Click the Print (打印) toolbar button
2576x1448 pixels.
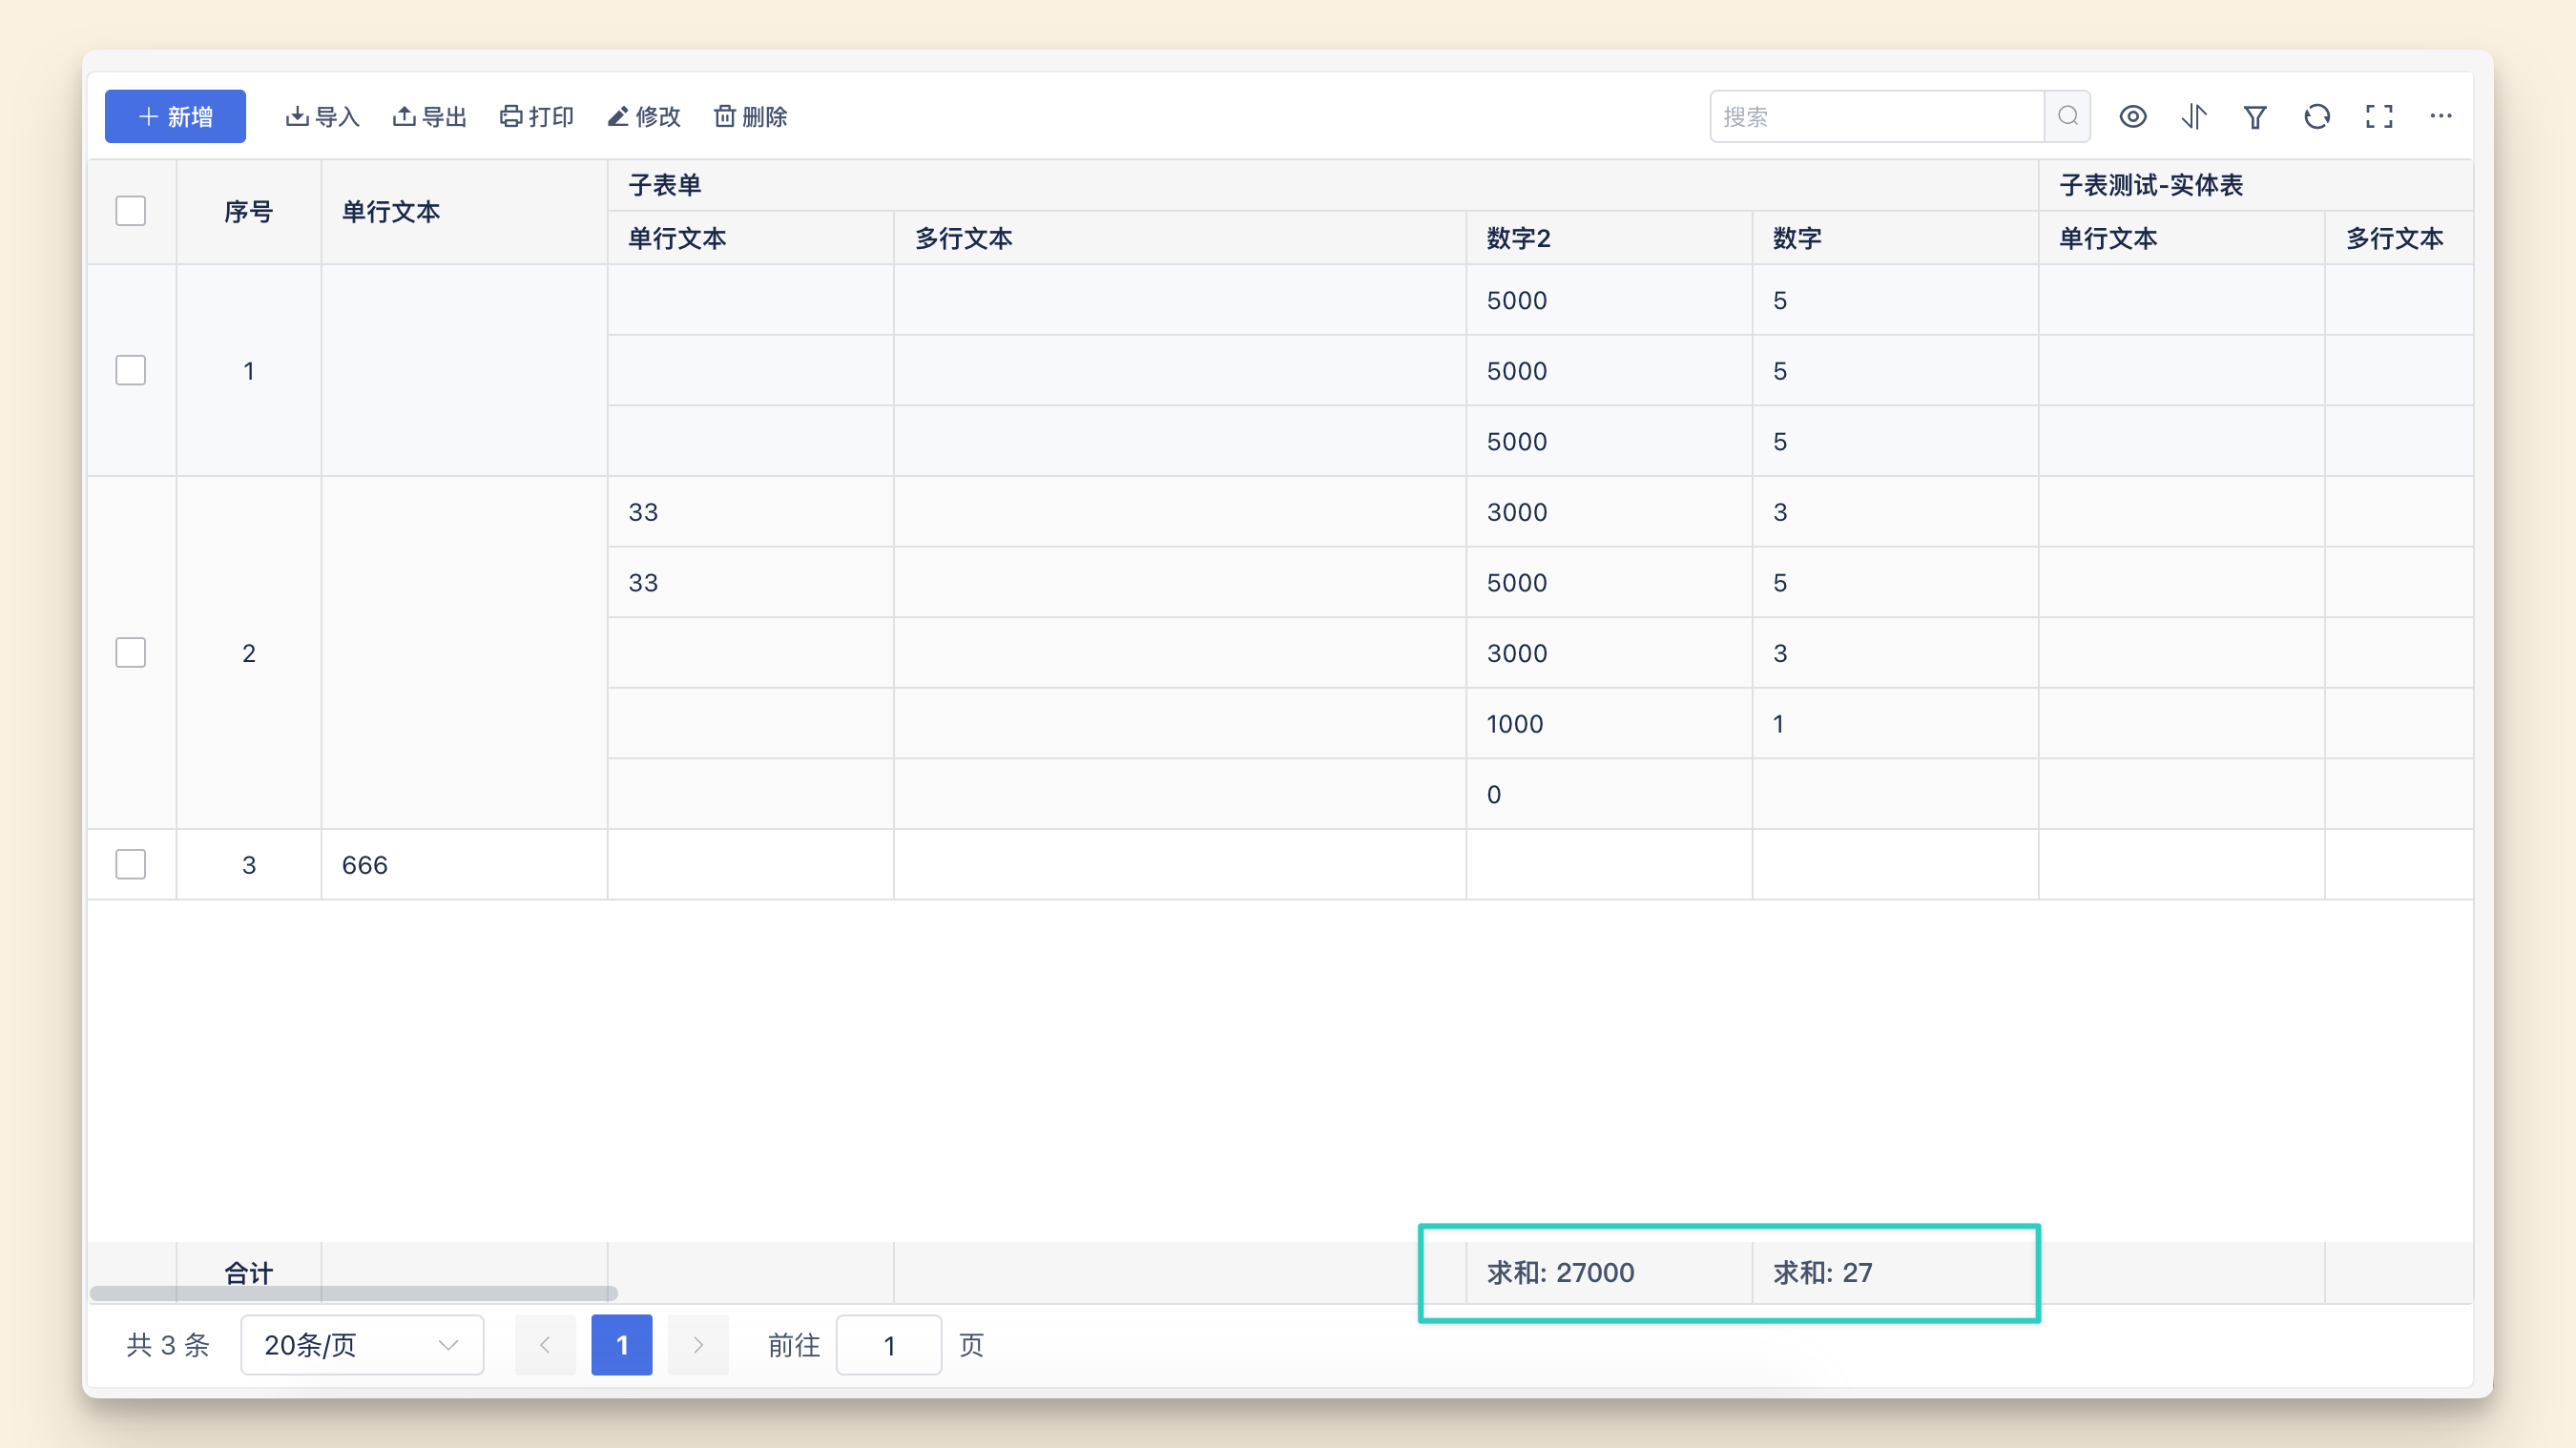[x=537, y=116]
